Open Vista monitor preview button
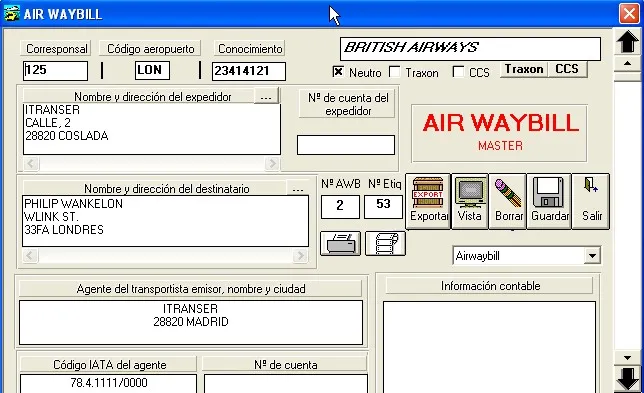This screenshot has height=393, width=644. [470, 201]
